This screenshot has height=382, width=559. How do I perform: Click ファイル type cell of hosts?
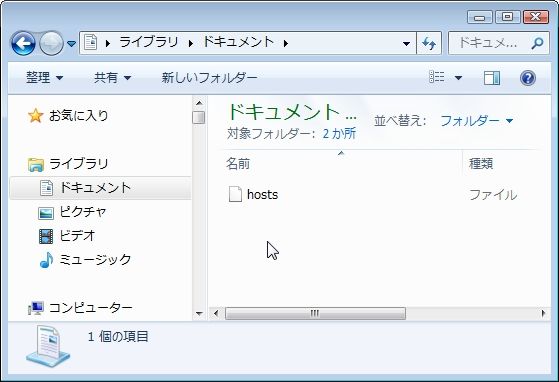(x=493, y=195)
